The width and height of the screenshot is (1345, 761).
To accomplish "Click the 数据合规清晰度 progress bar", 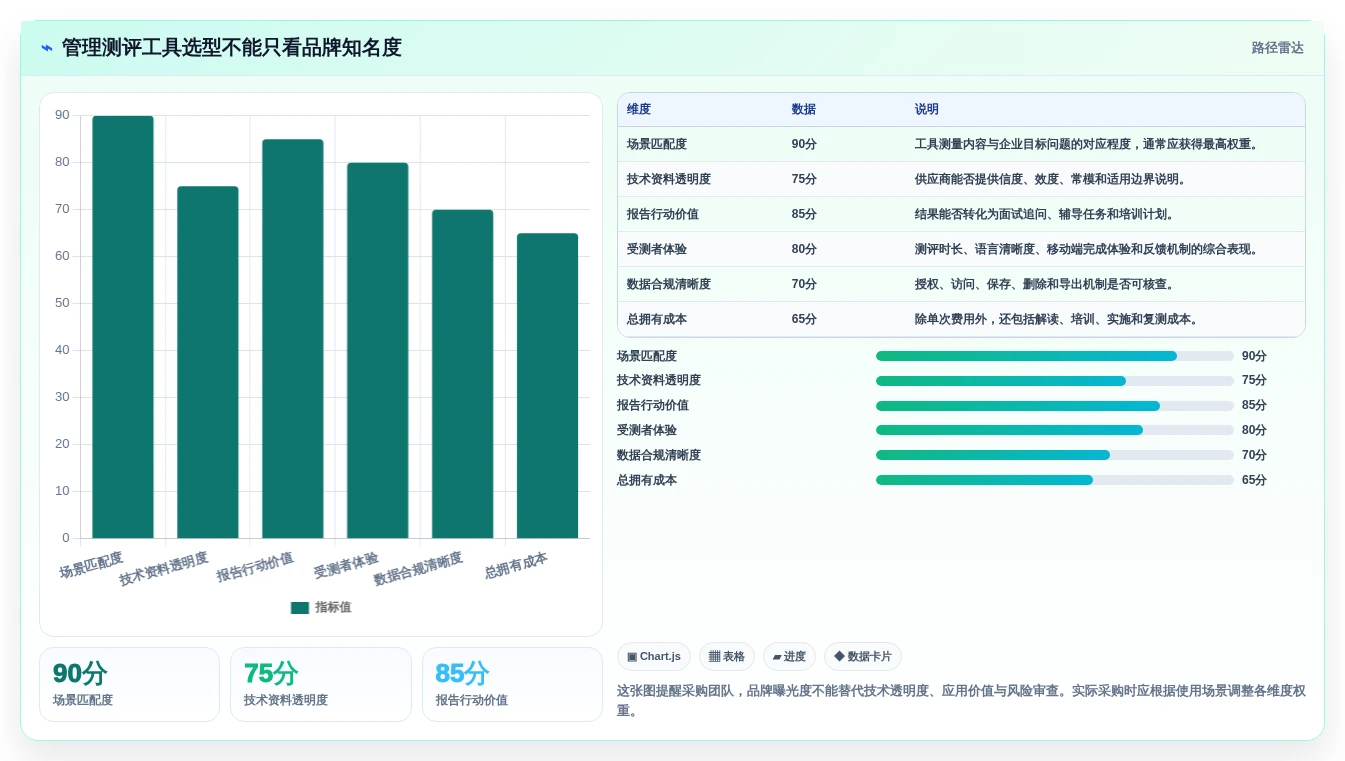I will pyautogui.click(x=1055, y=455).
